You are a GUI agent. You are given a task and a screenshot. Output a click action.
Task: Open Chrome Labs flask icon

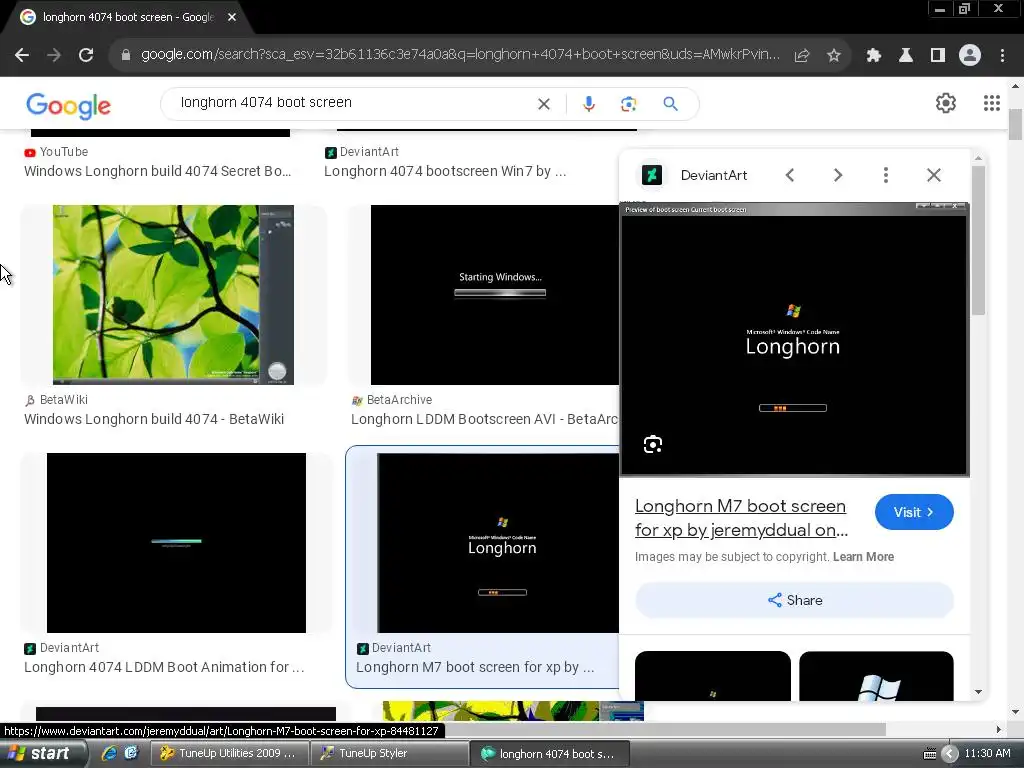(x=906, y=55)
